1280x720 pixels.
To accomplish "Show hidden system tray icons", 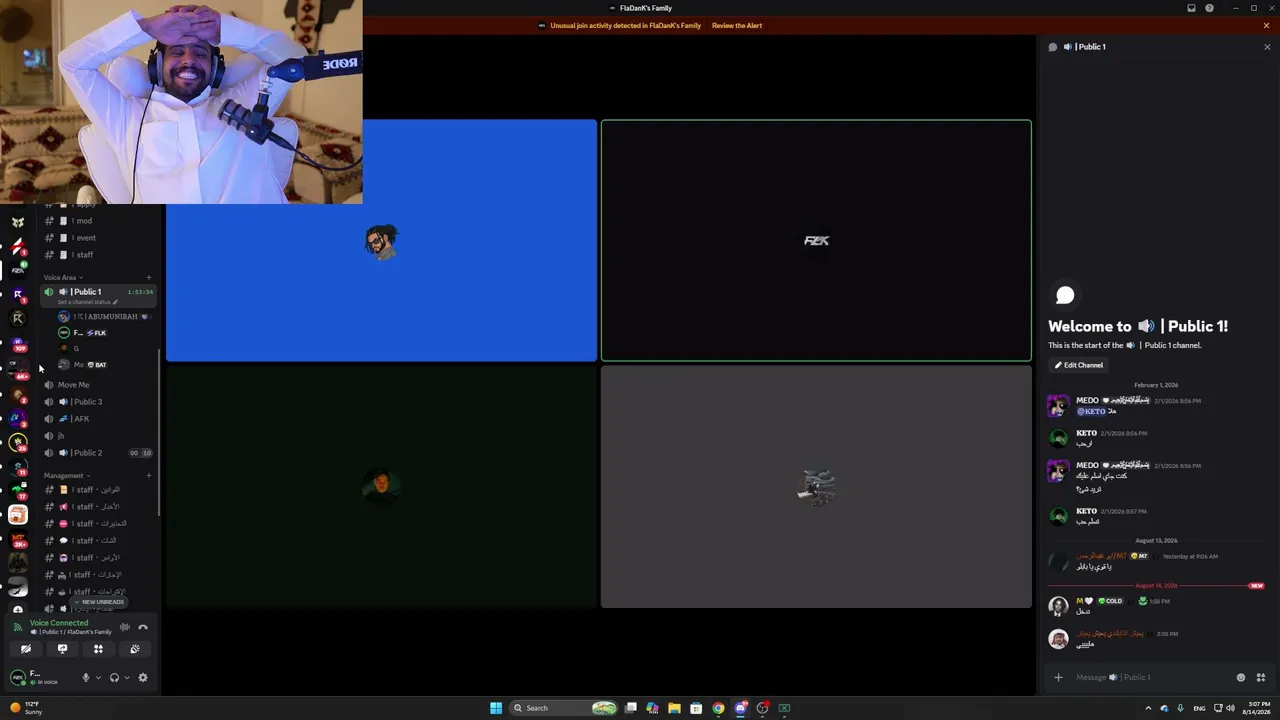I will [x=1147, y=708].
